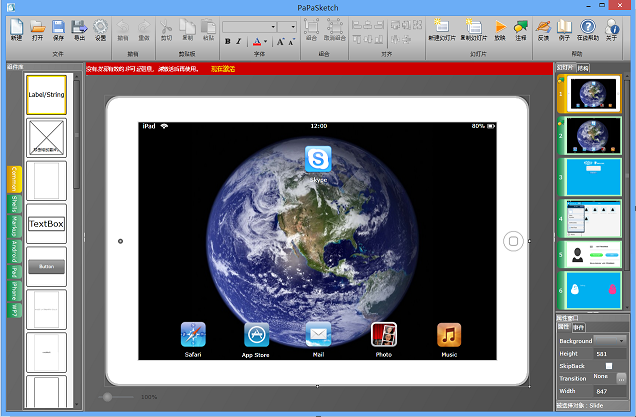636x417 pixels.
Task: Click the Width value field
Action: pyautogui.click(x=610, y=391)
